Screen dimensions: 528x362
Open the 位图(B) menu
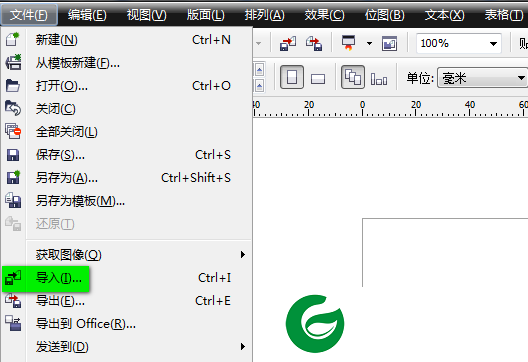385,15
